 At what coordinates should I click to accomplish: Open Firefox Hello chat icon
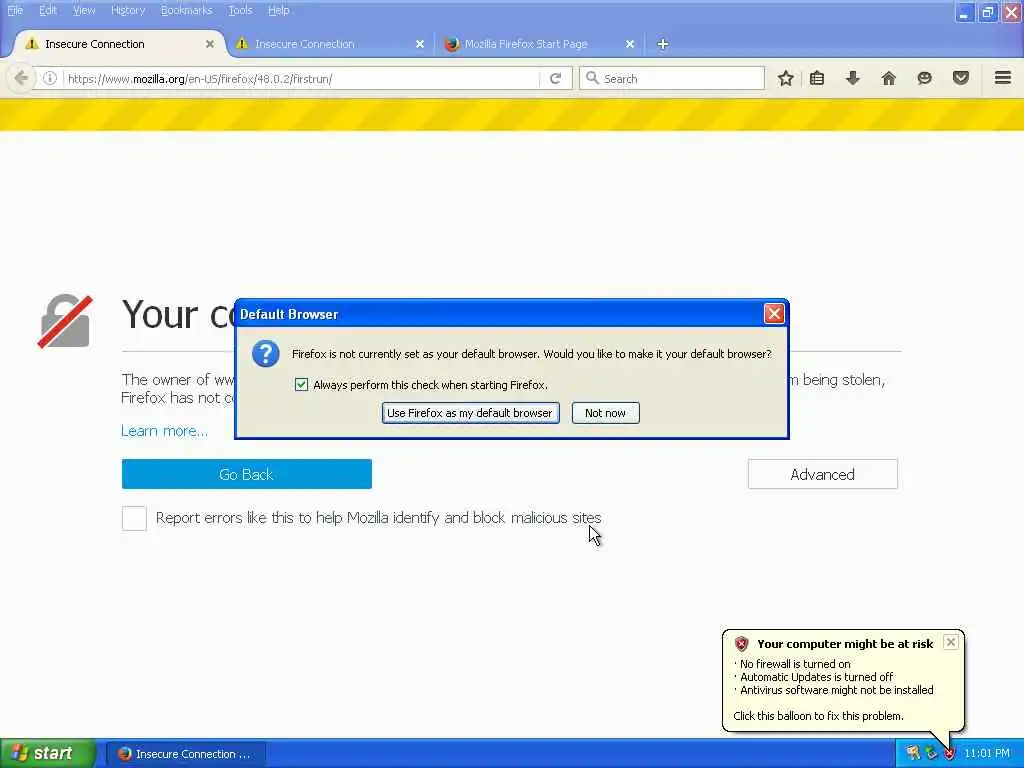click(924, 78)
